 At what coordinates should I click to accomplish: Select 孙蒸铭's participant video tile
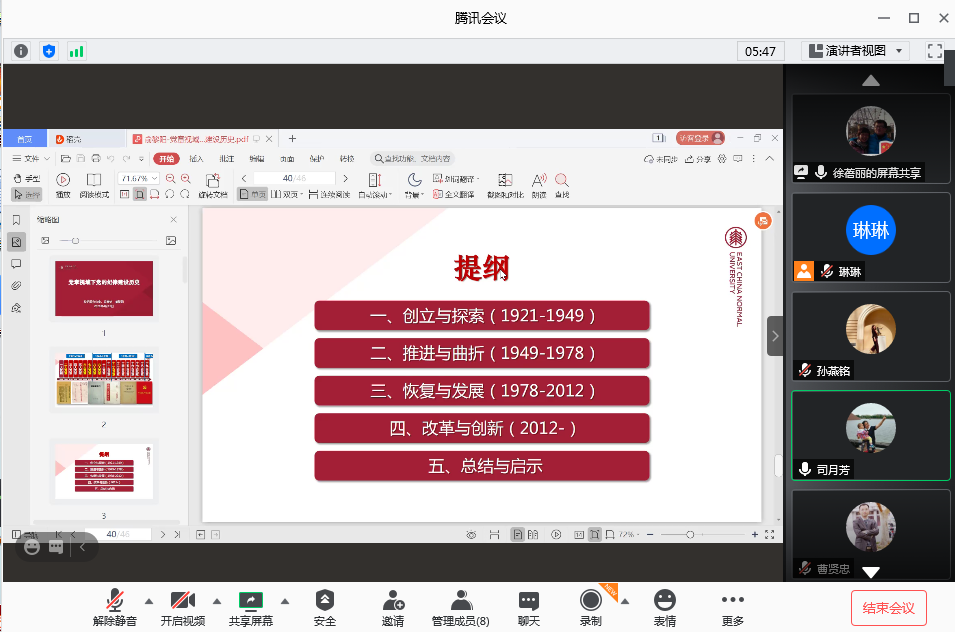870,336
